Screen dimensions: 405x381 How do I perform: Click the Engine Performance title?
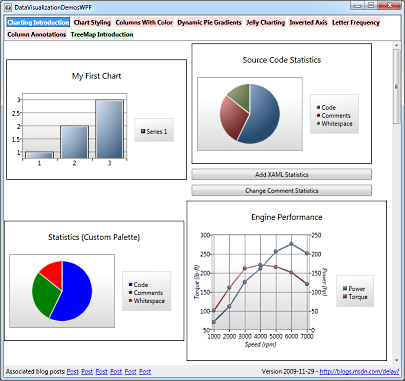tap(287, 217)
